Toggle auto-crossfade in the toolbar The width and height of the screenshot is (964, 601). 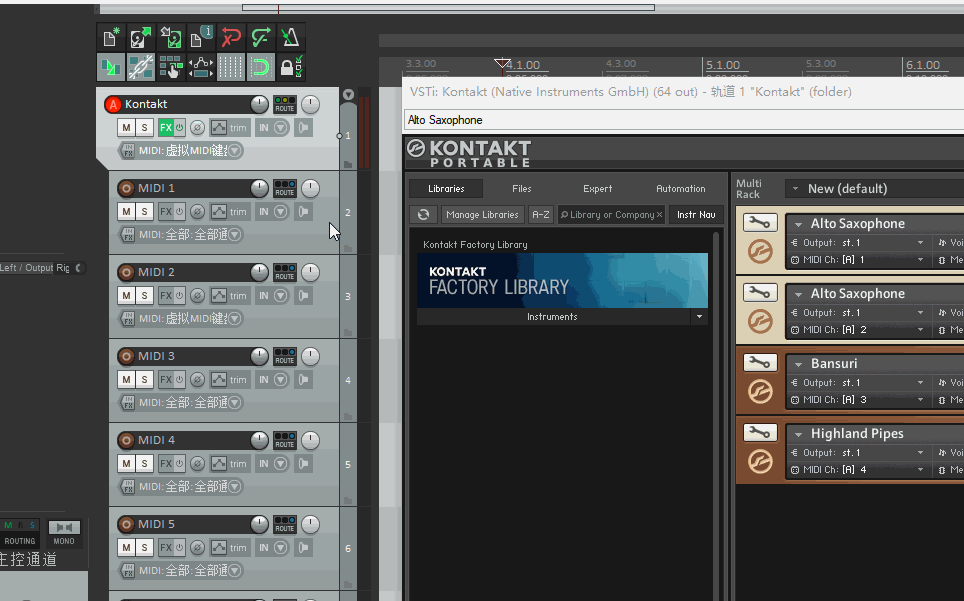coord(111,67)
